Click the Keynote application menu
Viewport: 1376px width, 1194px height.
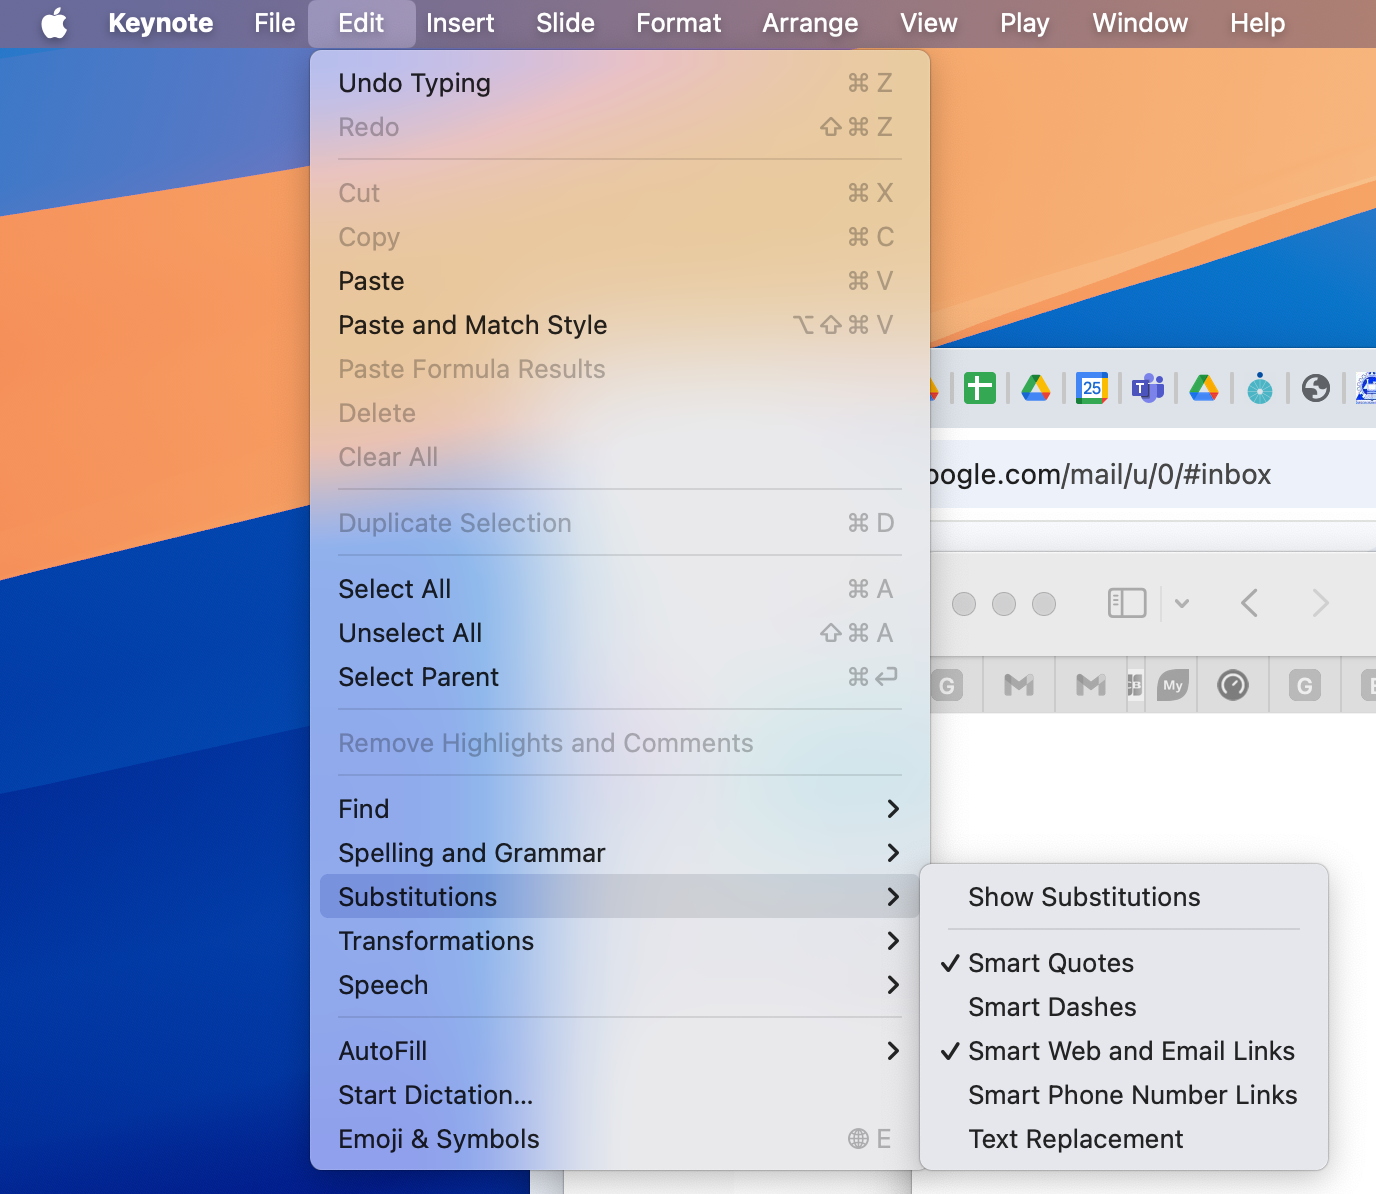pos(160,23)
